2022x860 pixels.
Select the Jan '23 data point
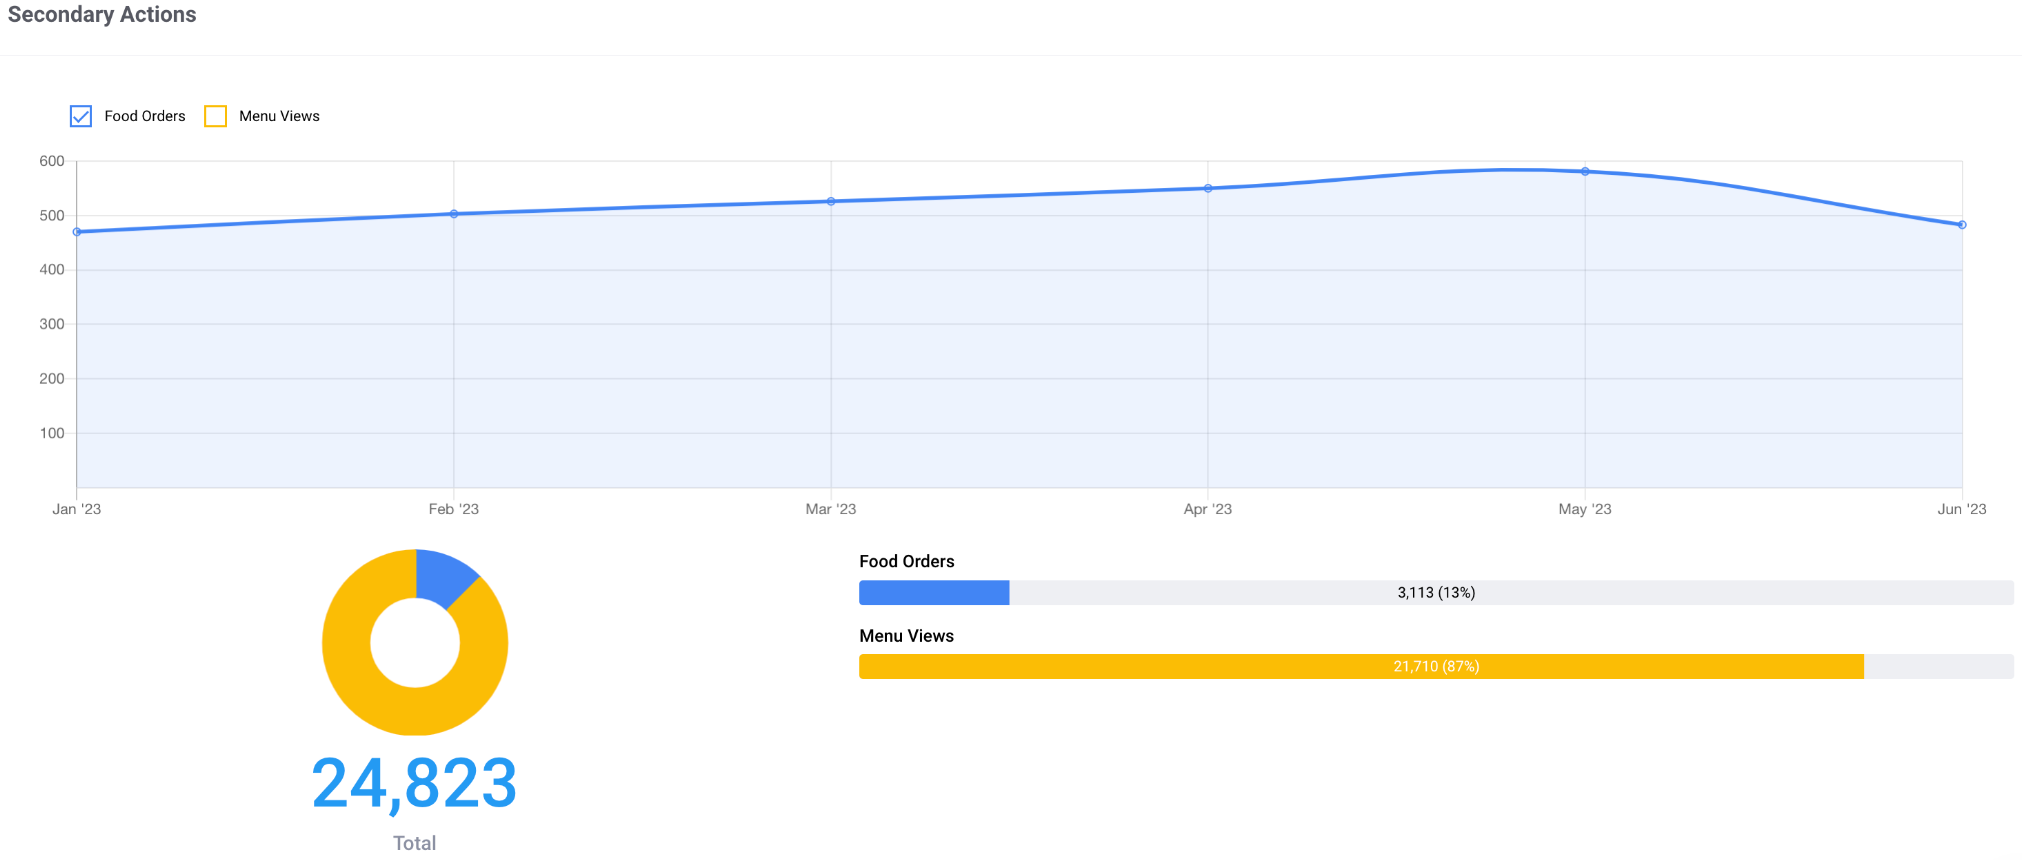point(77,232)
